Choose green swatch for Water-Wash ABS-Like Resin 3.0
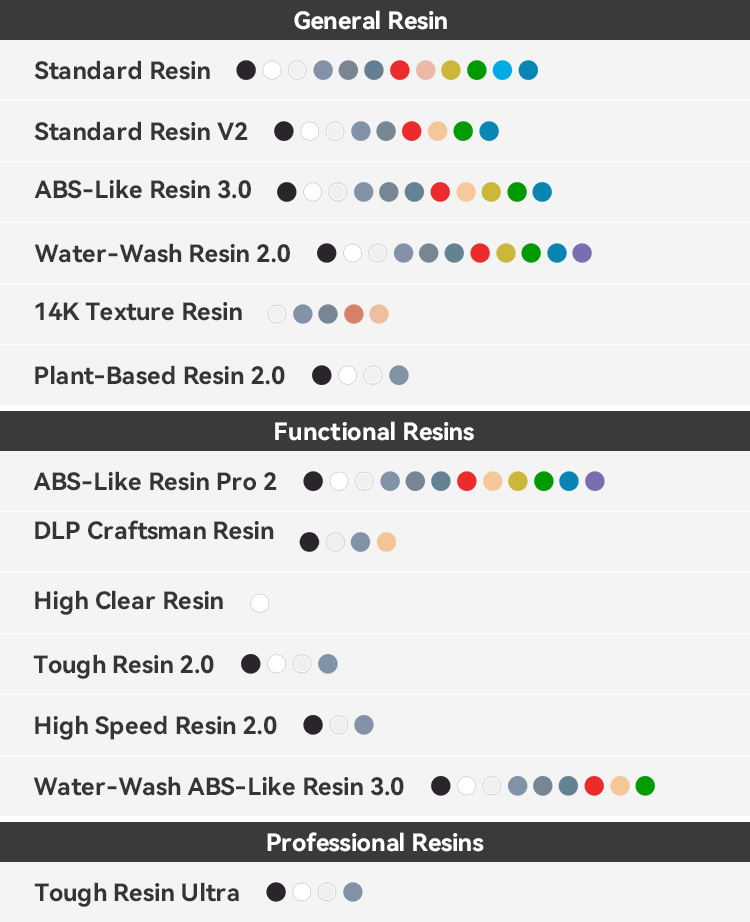The image size is (750, 922). (x=645, y=786)
